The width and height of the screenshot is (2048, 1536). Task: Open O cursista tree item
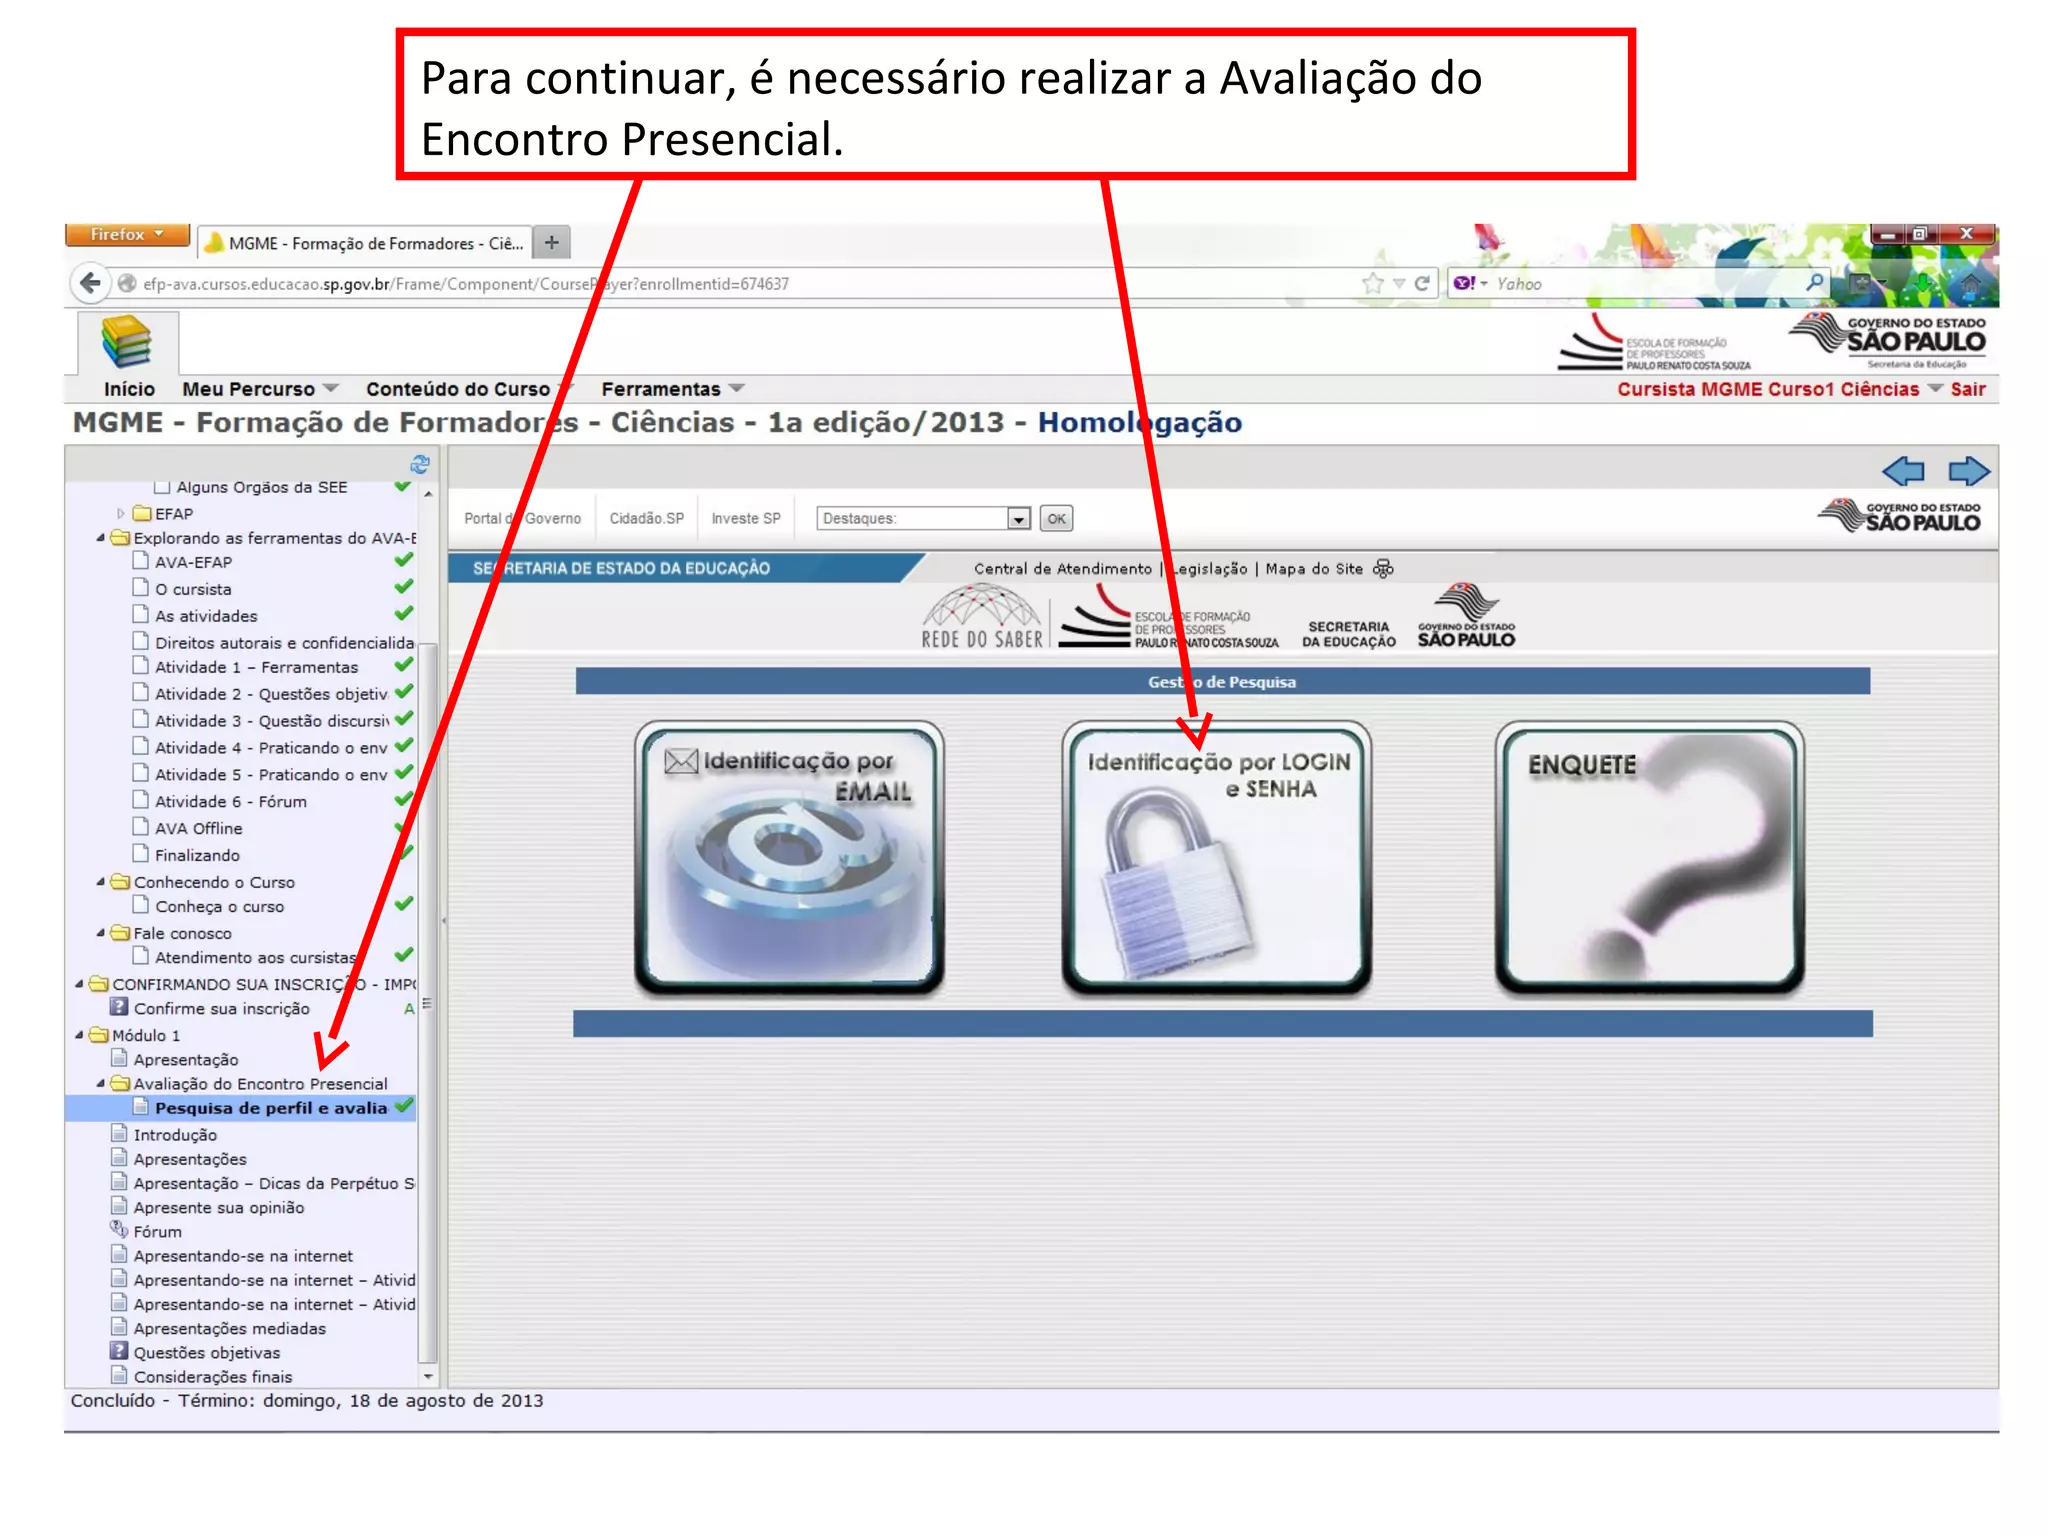(193, 589)
